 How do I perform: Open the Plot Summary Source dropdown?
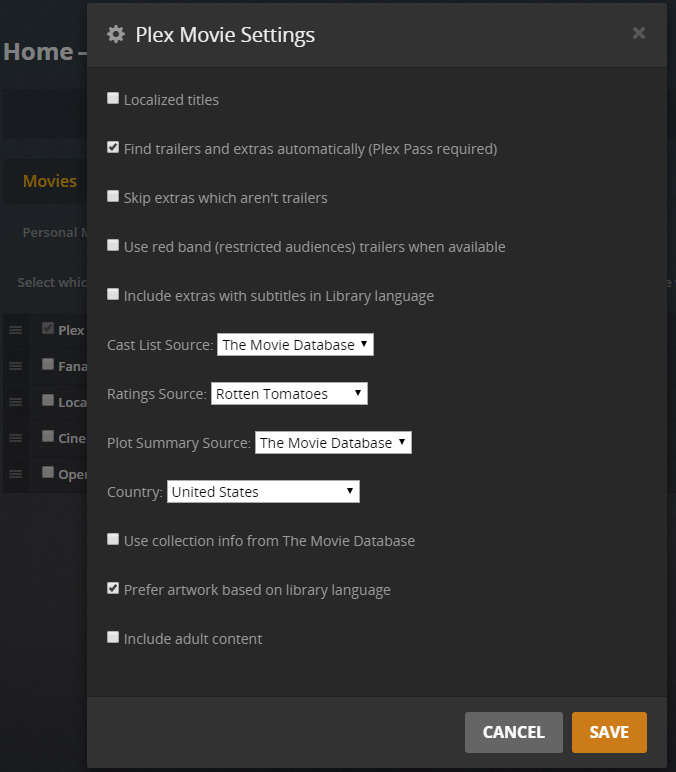[333, 443]
